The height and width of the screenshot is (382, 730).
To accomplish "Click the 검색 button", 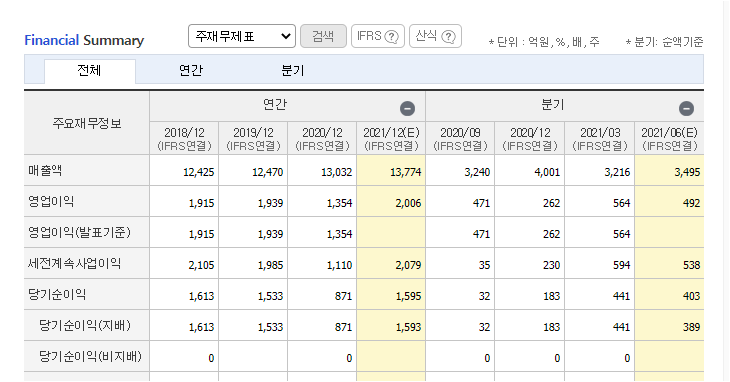I will pyautogui.click(x=323, y=36).
